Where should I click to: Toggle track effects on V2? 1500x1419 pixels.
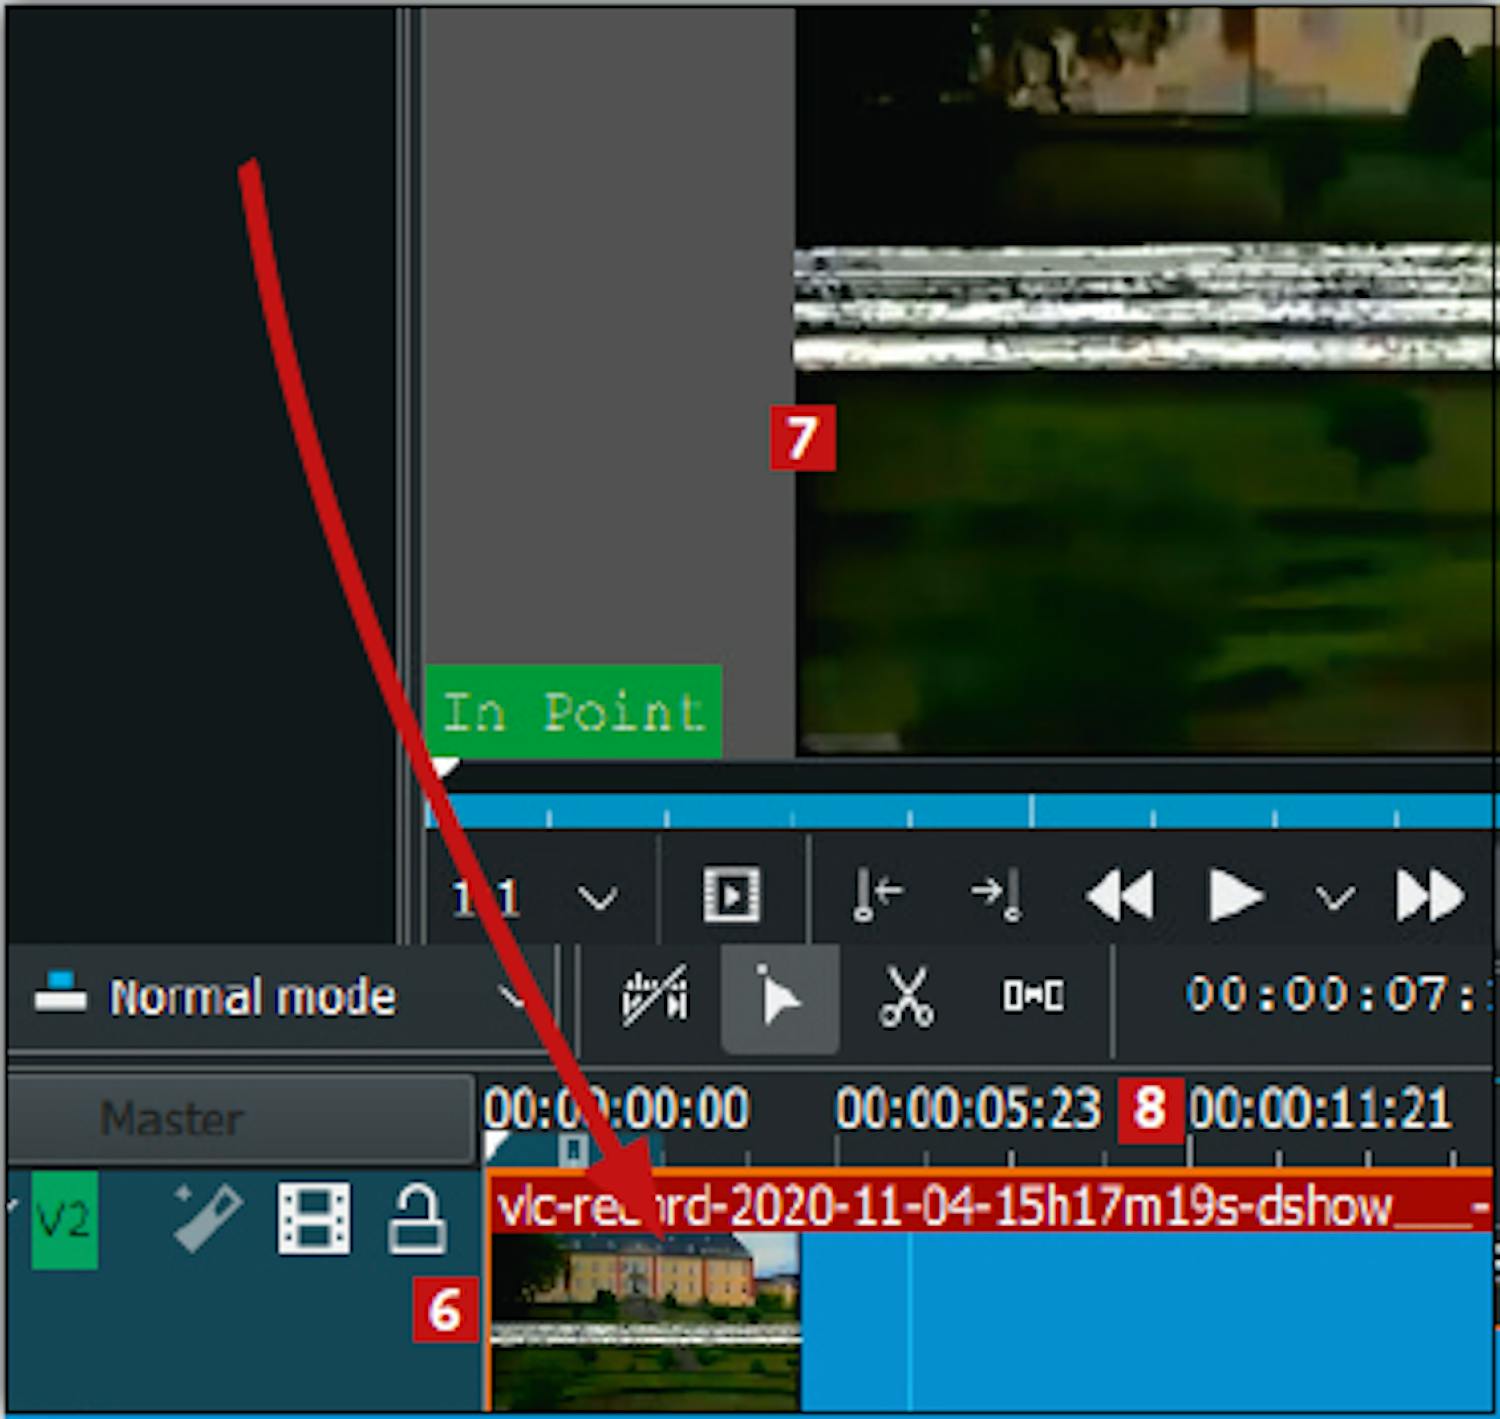tap(206, 1217)
